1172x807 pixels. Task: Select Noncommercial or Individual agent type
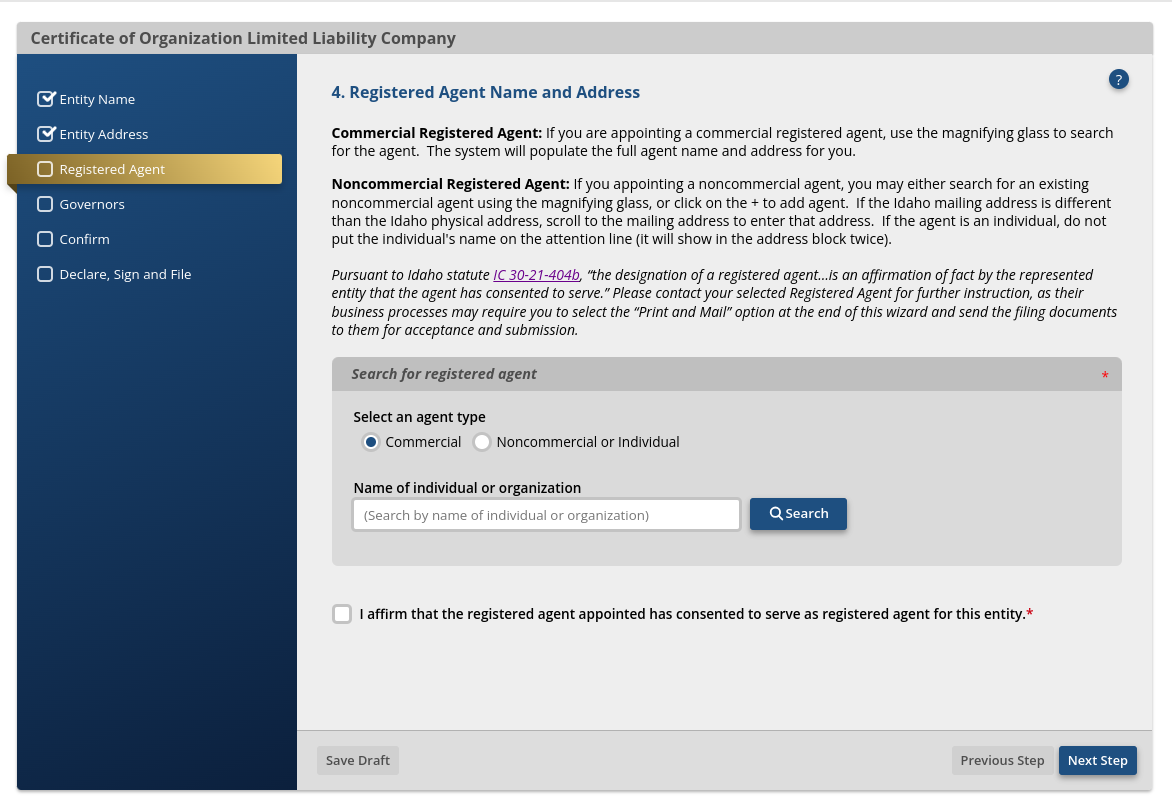point(482,442)
